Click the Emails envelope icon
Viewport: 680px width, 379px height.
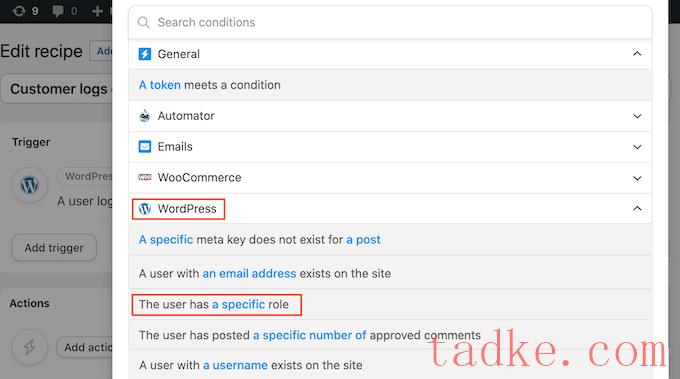tap(144, 147)
